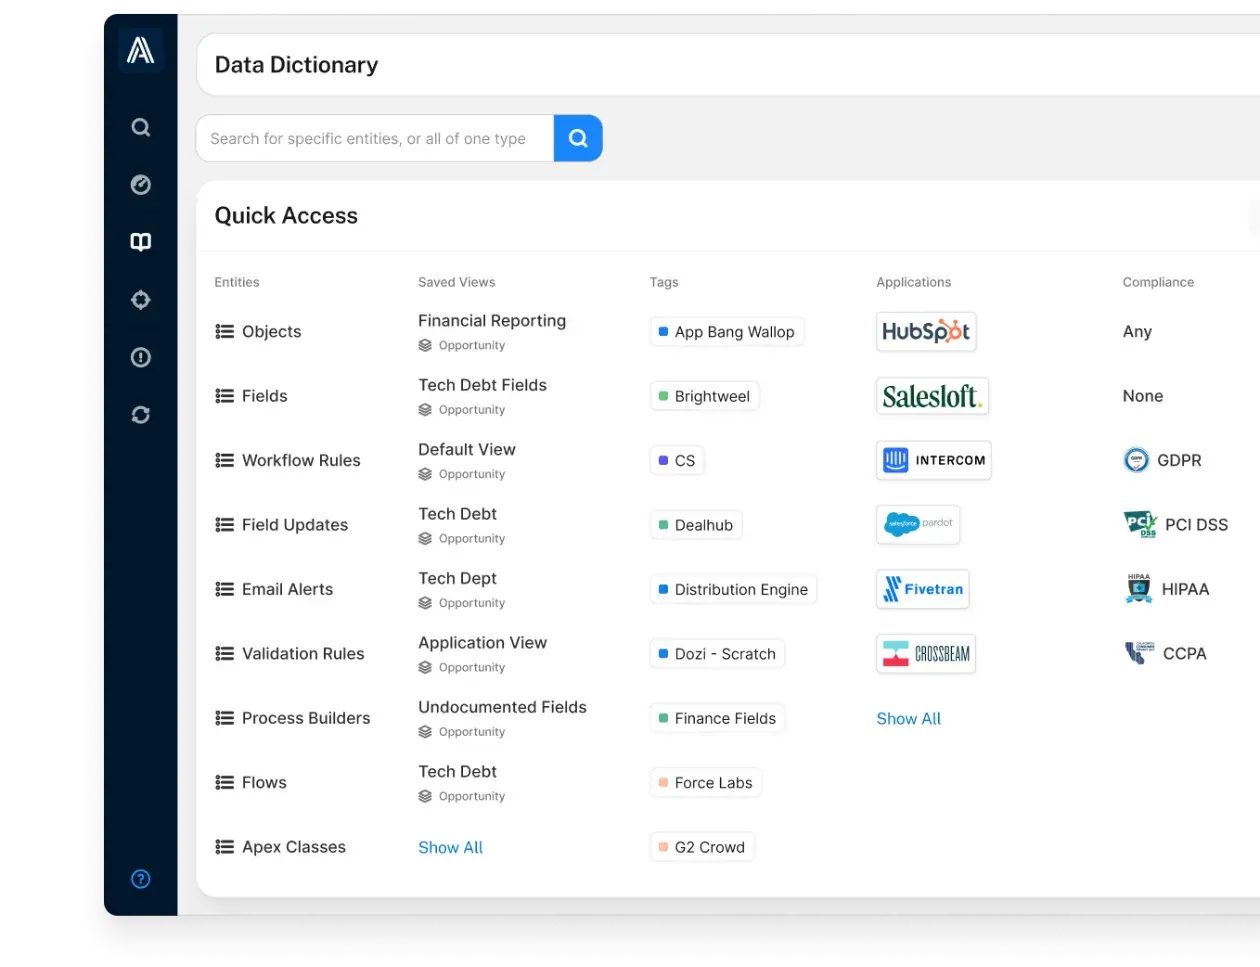1260x967 pixels.
Task: Select the PCI DSS compliance filter
Action: click(1175, 524)
